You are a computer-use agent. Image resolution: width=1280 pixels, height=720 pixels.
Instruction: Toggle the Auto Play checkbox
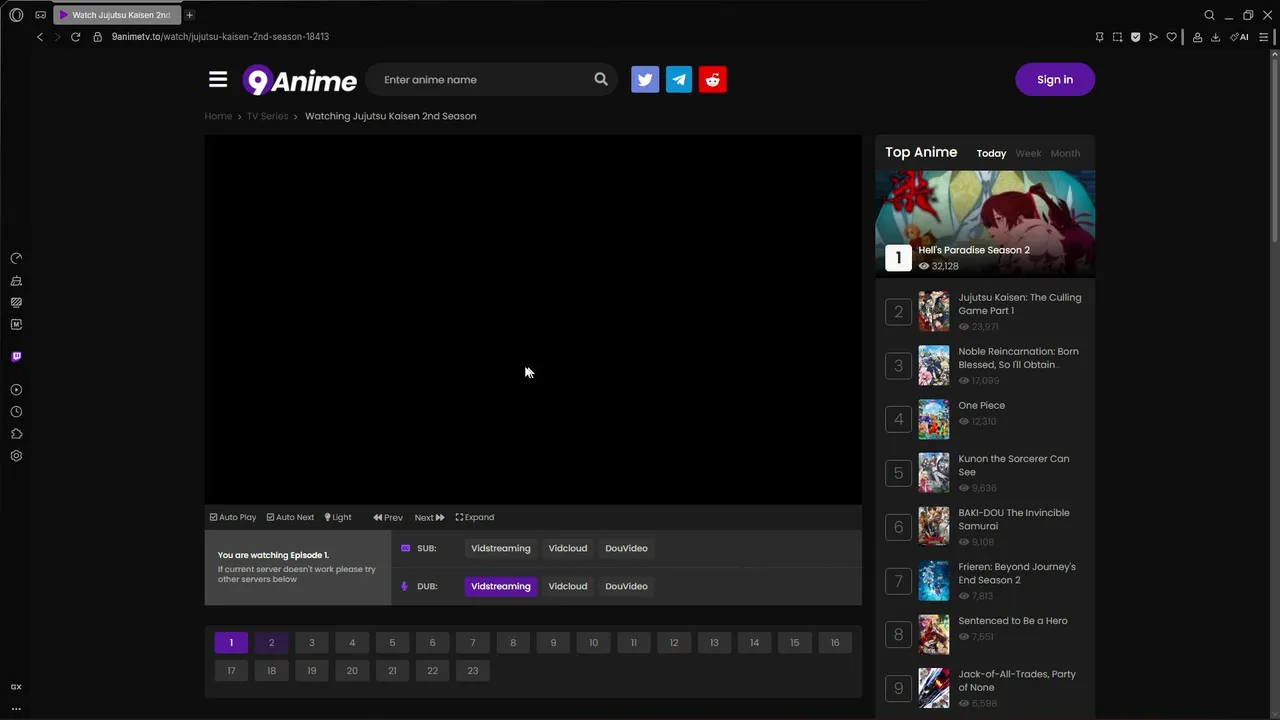[x=233, y=517]
